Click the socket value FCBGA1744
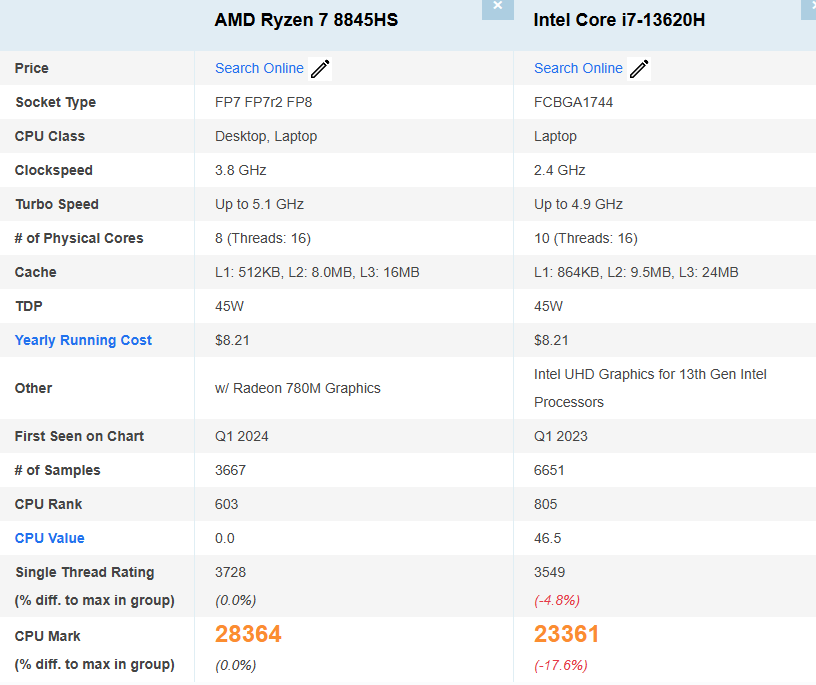 tap(573, 102)
